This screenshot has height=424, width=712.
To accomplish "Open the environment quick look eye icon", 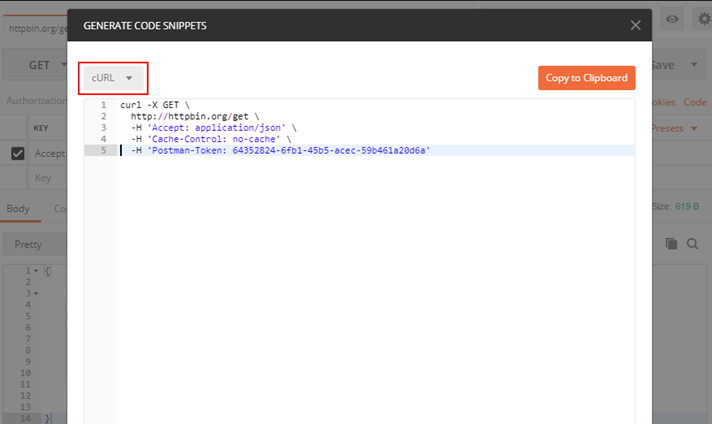I will click(x=672, y=19).
